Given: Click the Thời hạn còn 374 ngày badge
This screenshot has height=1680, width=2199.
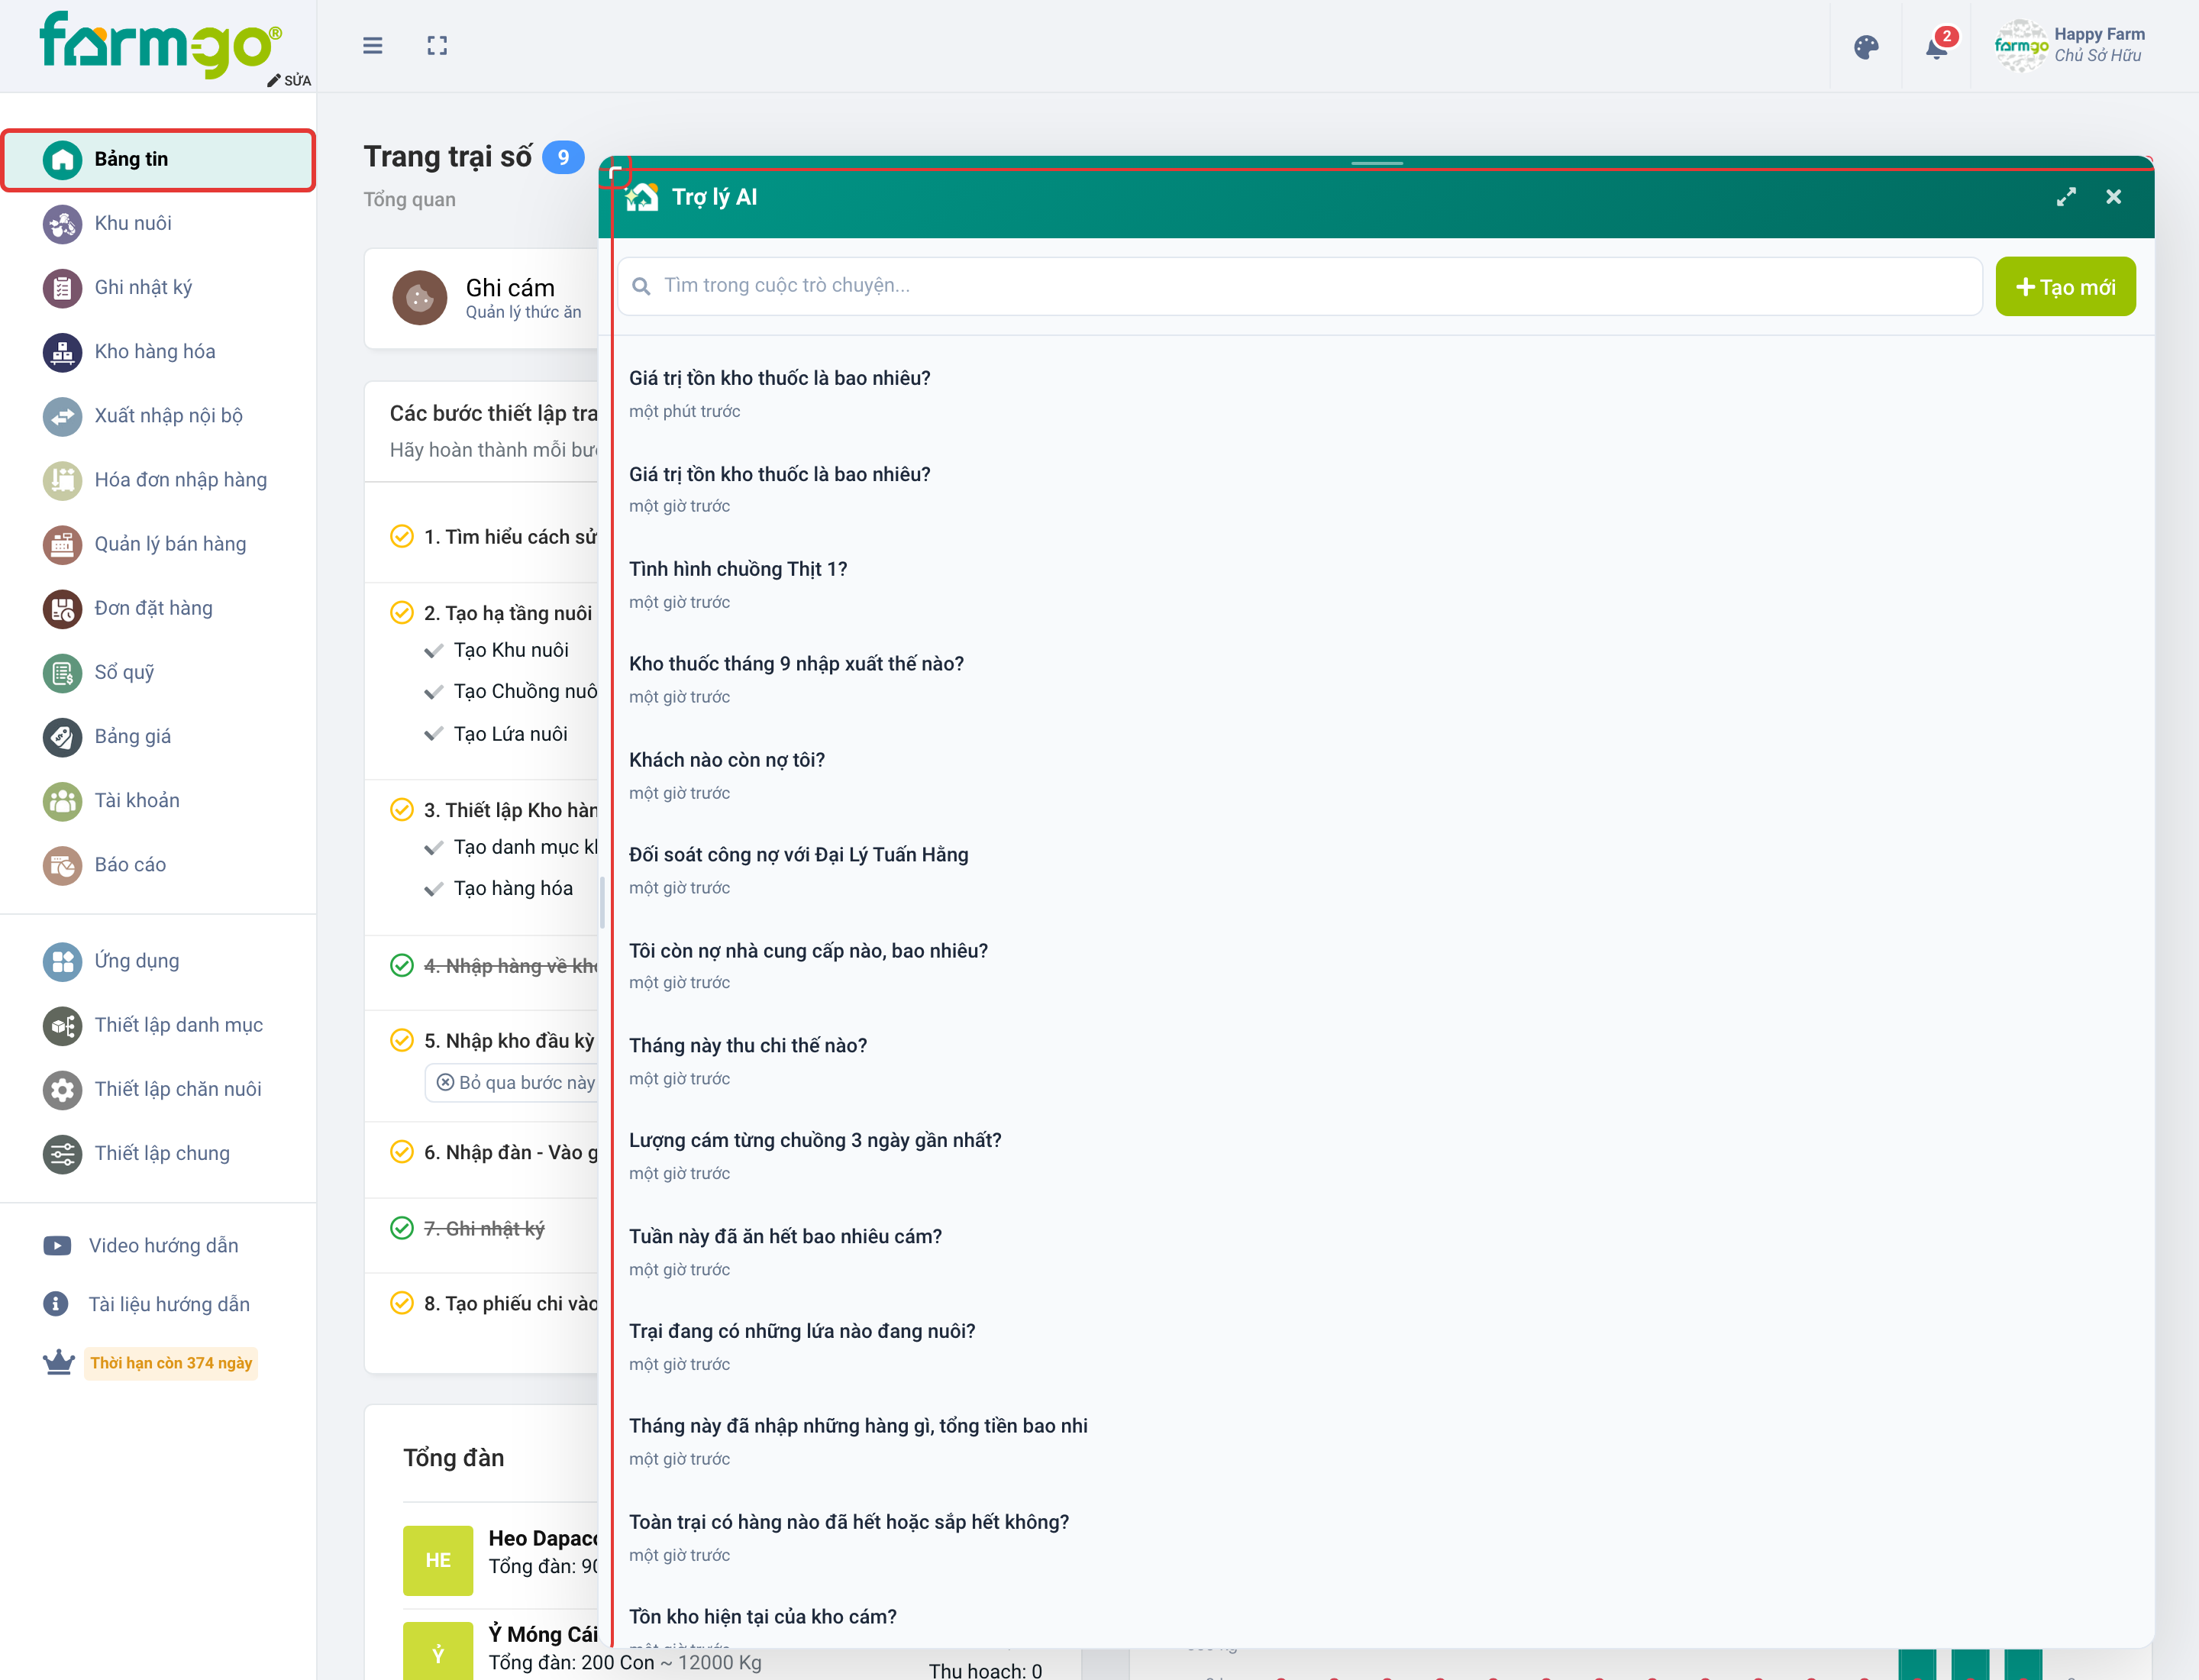Looking at the screenshot, I should tap(171, 1363).
